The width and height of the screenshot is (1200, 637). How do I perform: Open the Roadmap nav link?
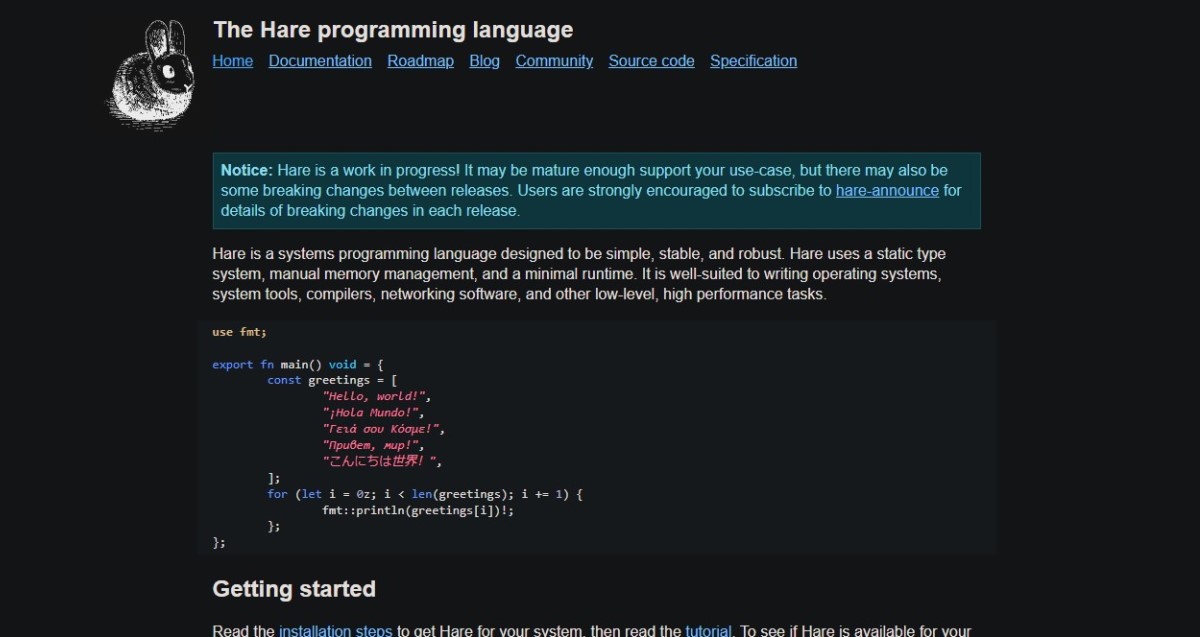click(x=420, y=61)
